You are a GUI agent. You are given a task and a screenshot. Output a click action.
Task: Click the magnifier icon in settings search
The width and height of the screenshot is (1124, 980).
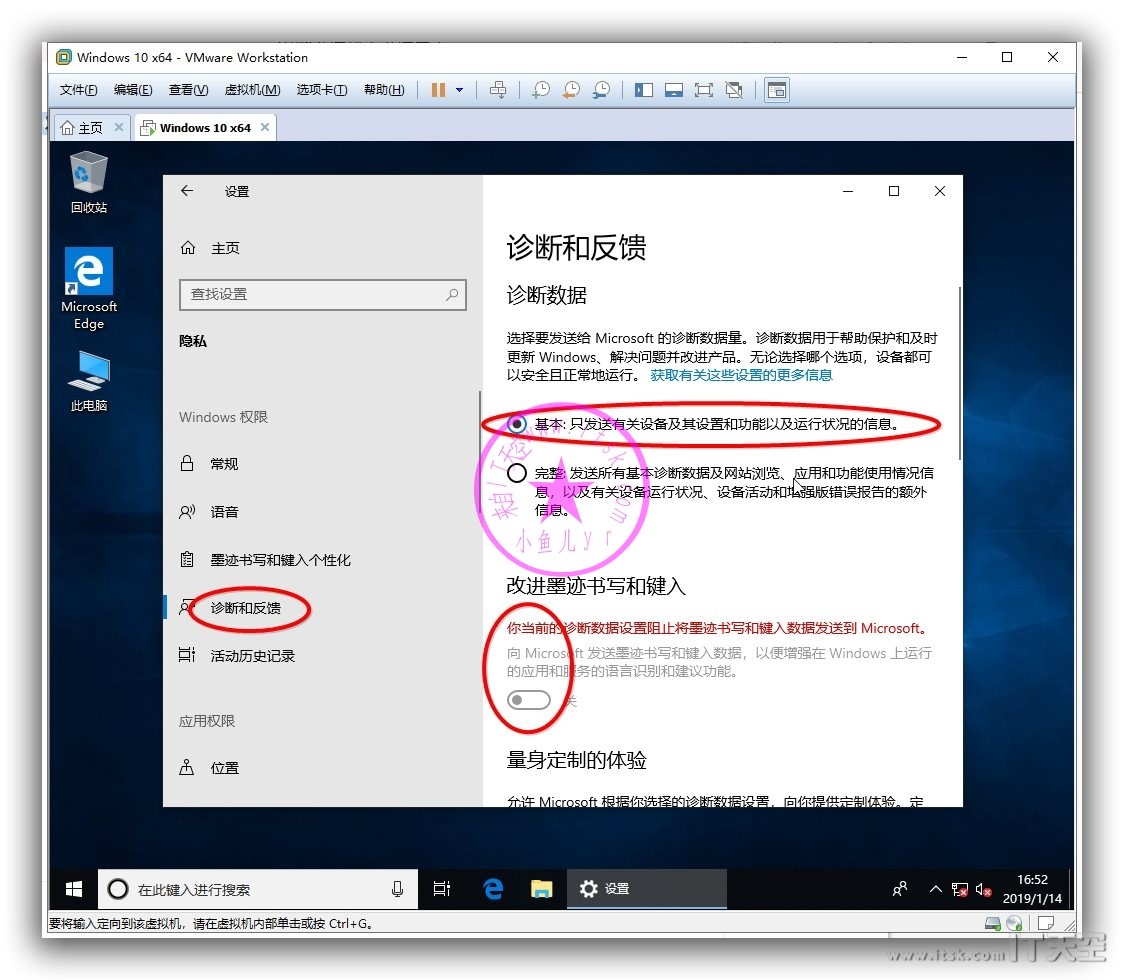tap(452, 295)
